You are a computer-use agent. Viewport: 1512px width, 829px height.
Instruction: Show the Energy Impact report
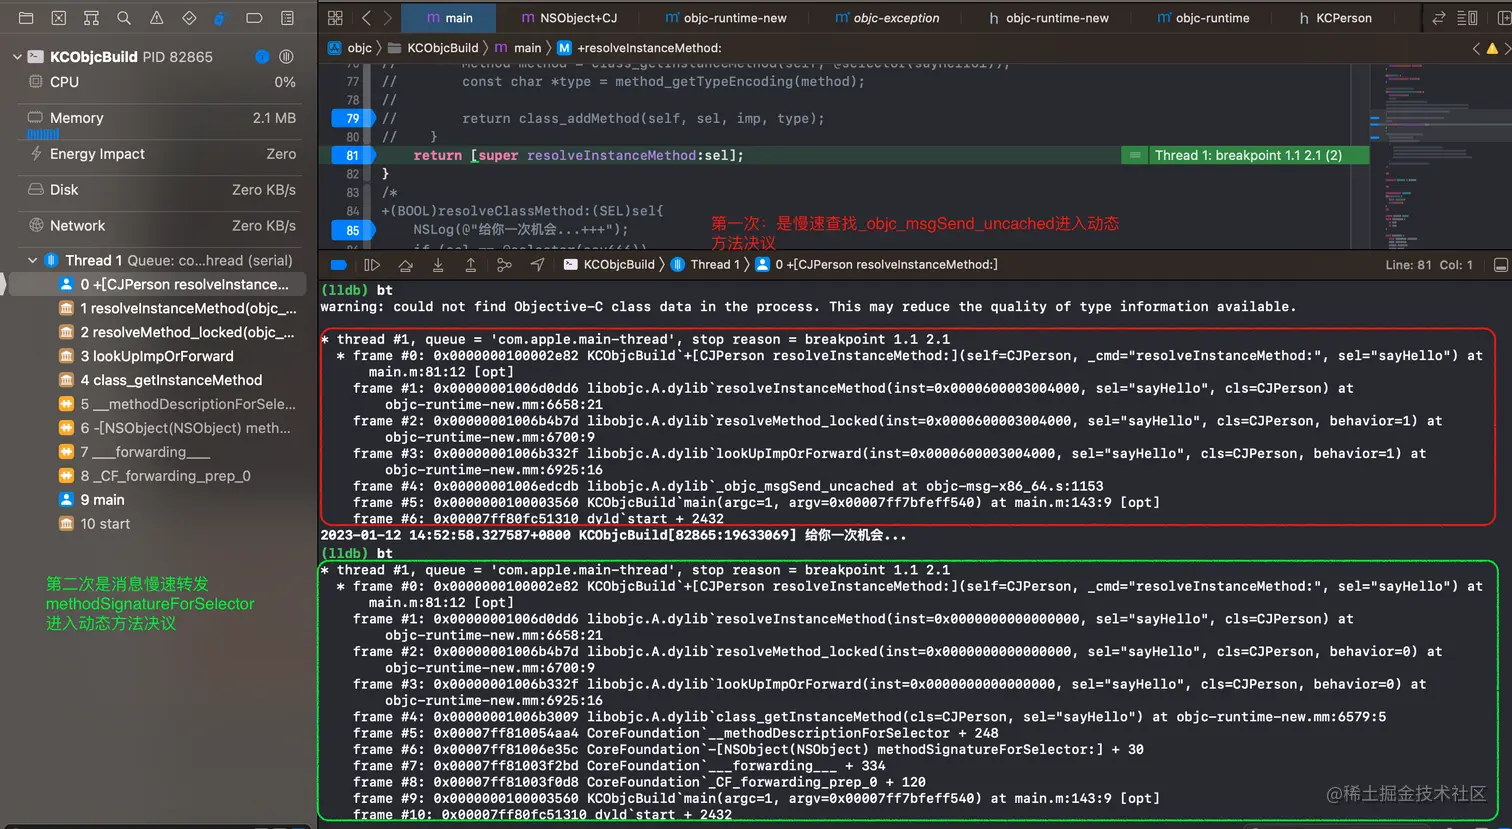[x=160, y=154]
